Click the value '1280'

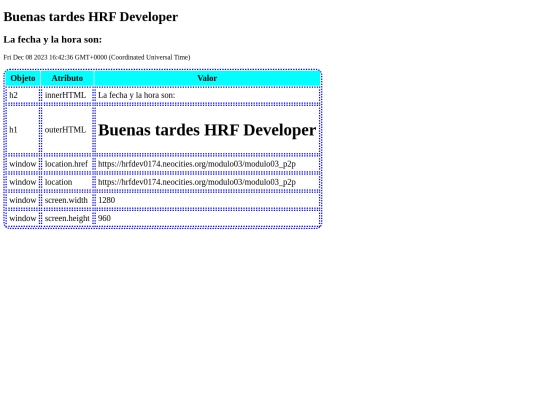point(107,200)
